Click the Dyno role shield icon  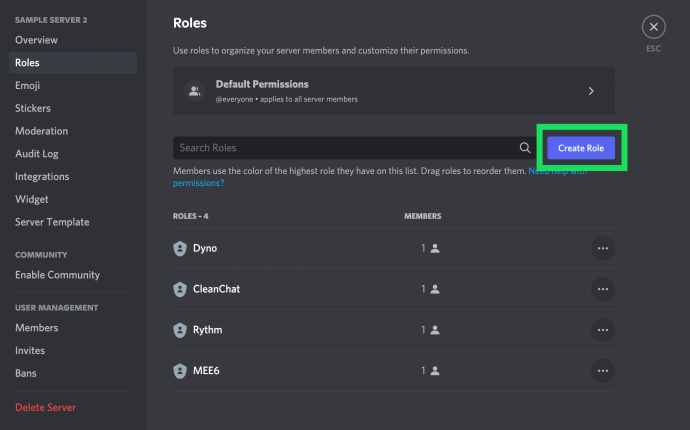(x=180, y=248)
